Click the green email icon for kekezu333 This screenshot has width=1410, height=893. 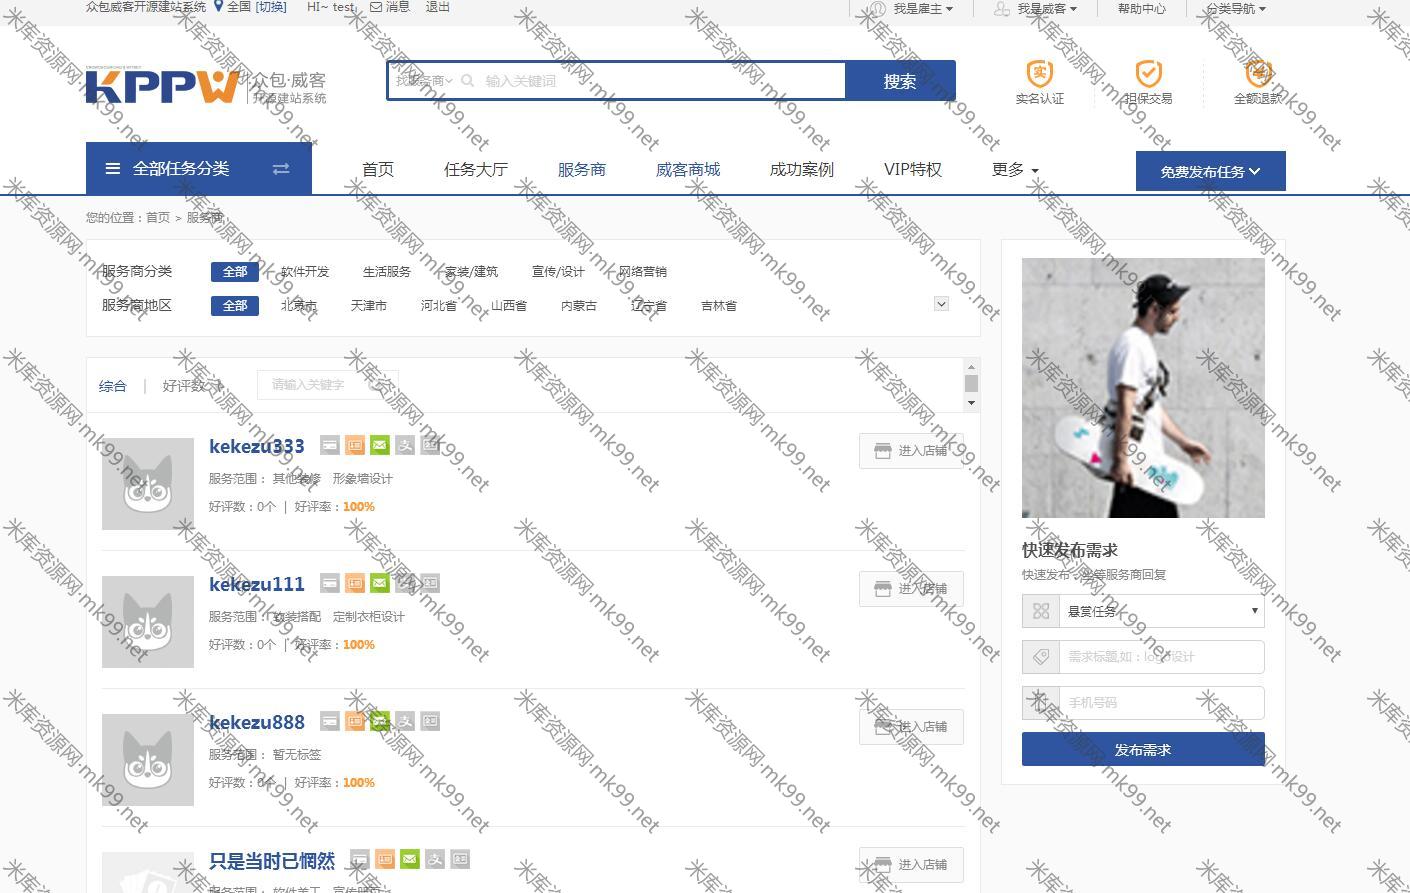[x=380, y=445]
